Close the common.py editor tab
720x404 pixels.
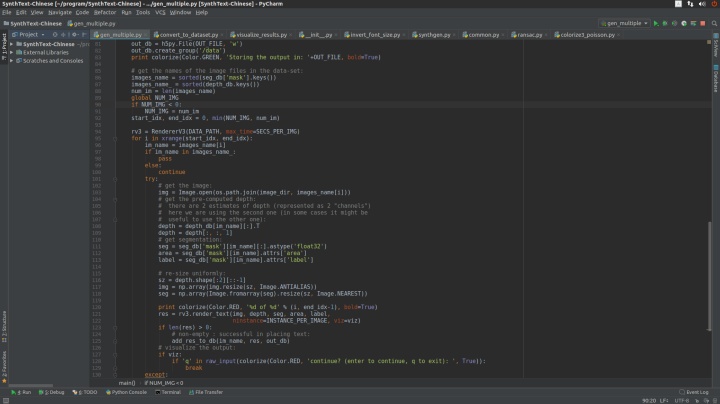coord(503,35)
